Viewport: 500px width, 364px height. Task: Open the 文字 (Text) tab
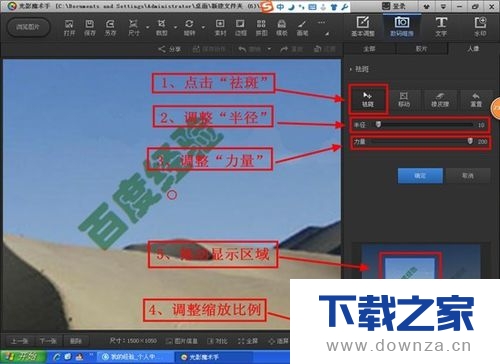pos(441,27)
